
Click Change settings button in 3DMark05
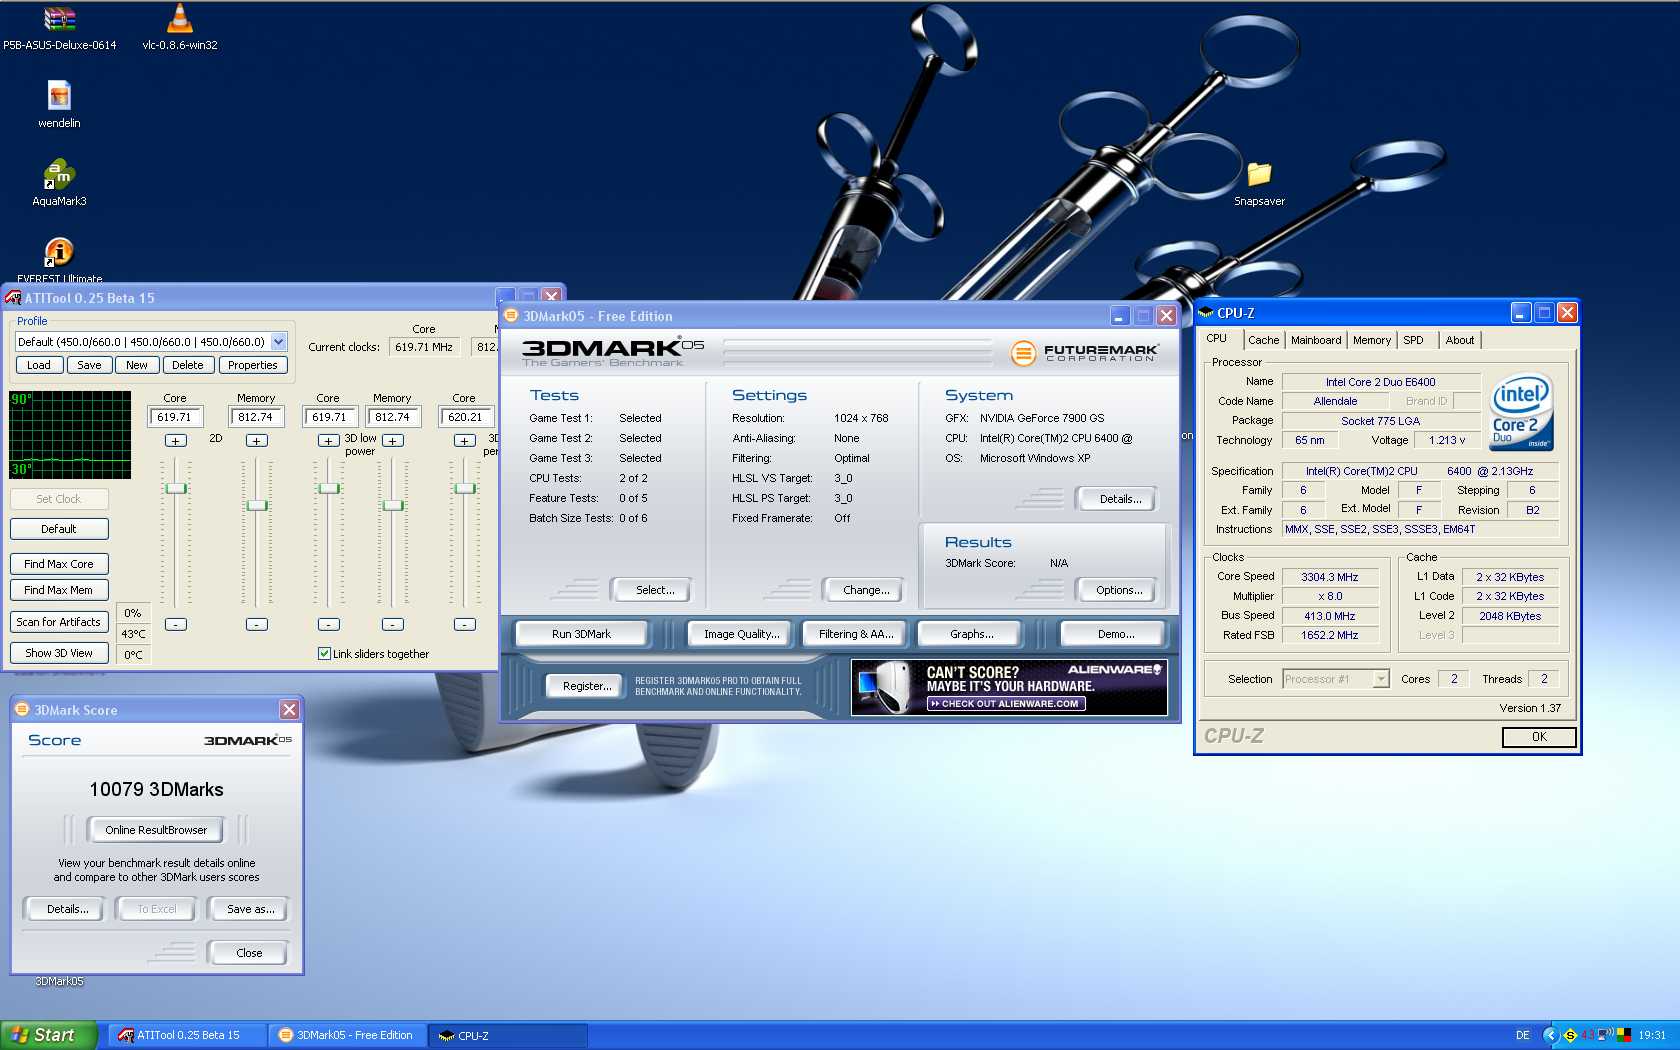(x=866, y=590)
